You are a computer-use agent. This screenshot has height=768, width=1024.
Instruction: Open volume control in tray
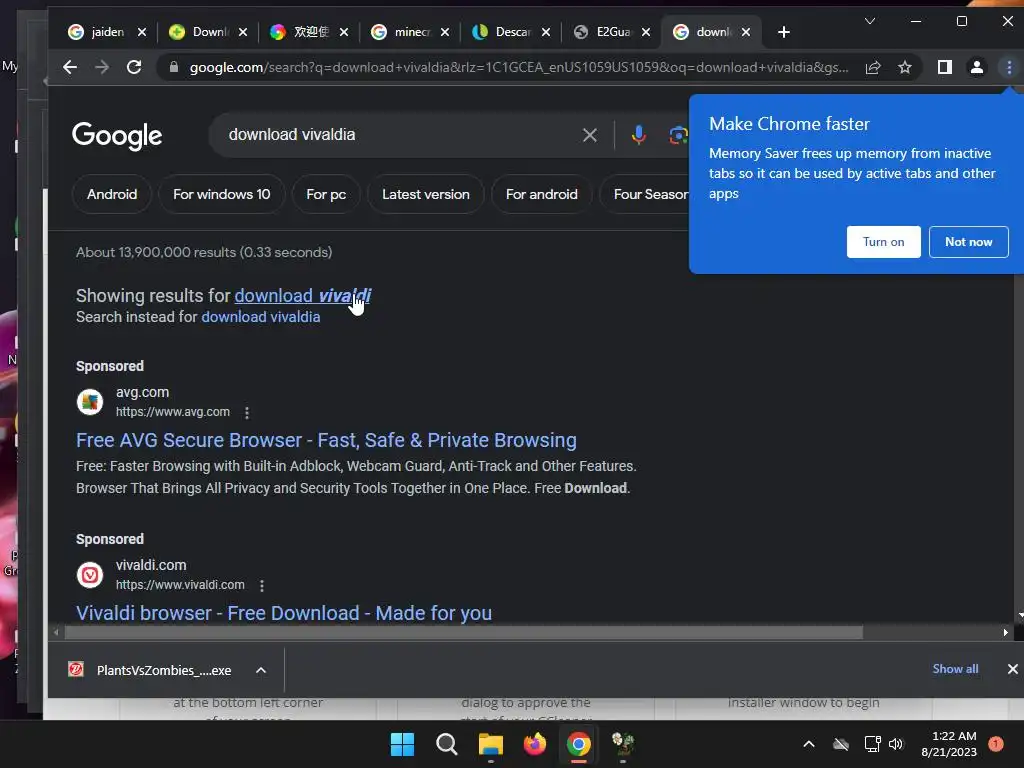point(896,744)
